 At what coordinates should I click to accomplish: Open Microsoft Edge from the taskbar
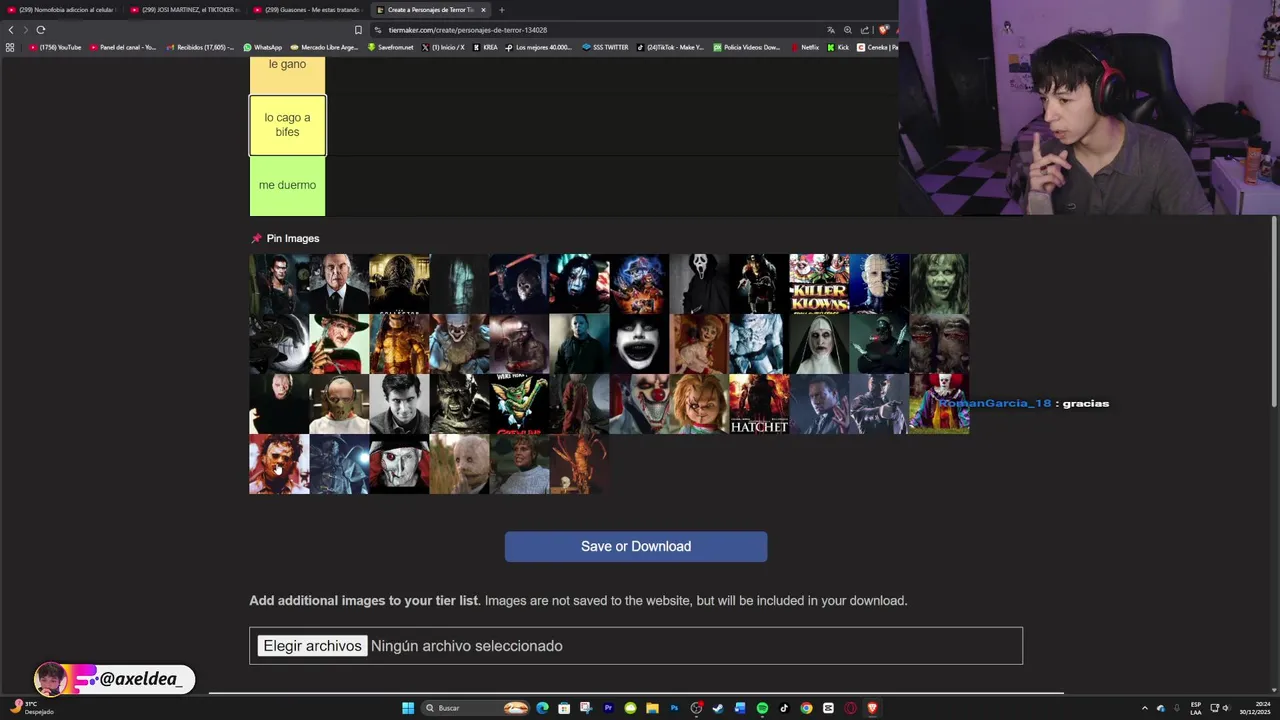(542, 708)
